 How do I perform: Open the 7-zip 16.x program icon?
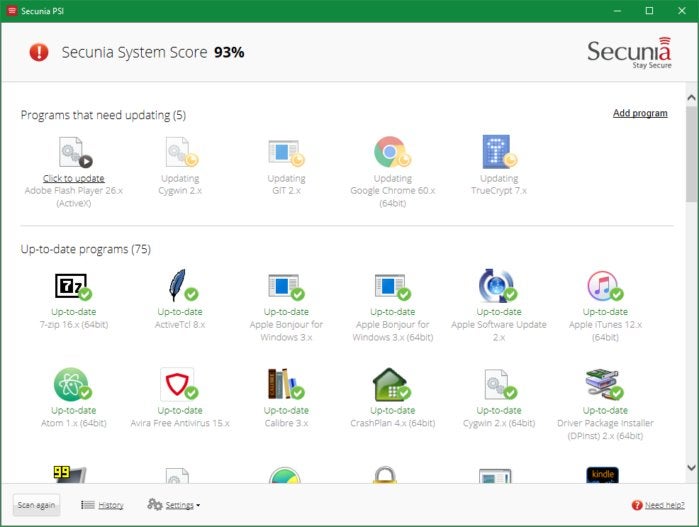coord(73,286)
